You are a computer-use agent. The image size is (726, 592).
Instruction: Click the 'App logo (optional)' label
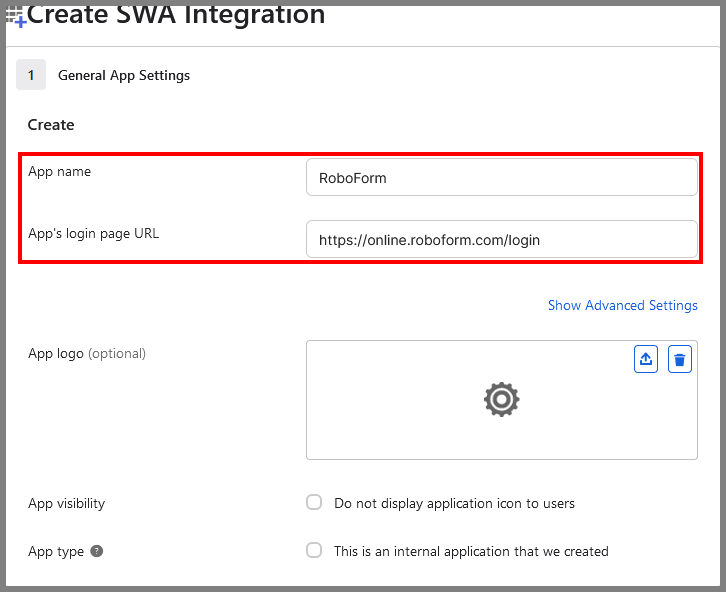click(87, 353)
